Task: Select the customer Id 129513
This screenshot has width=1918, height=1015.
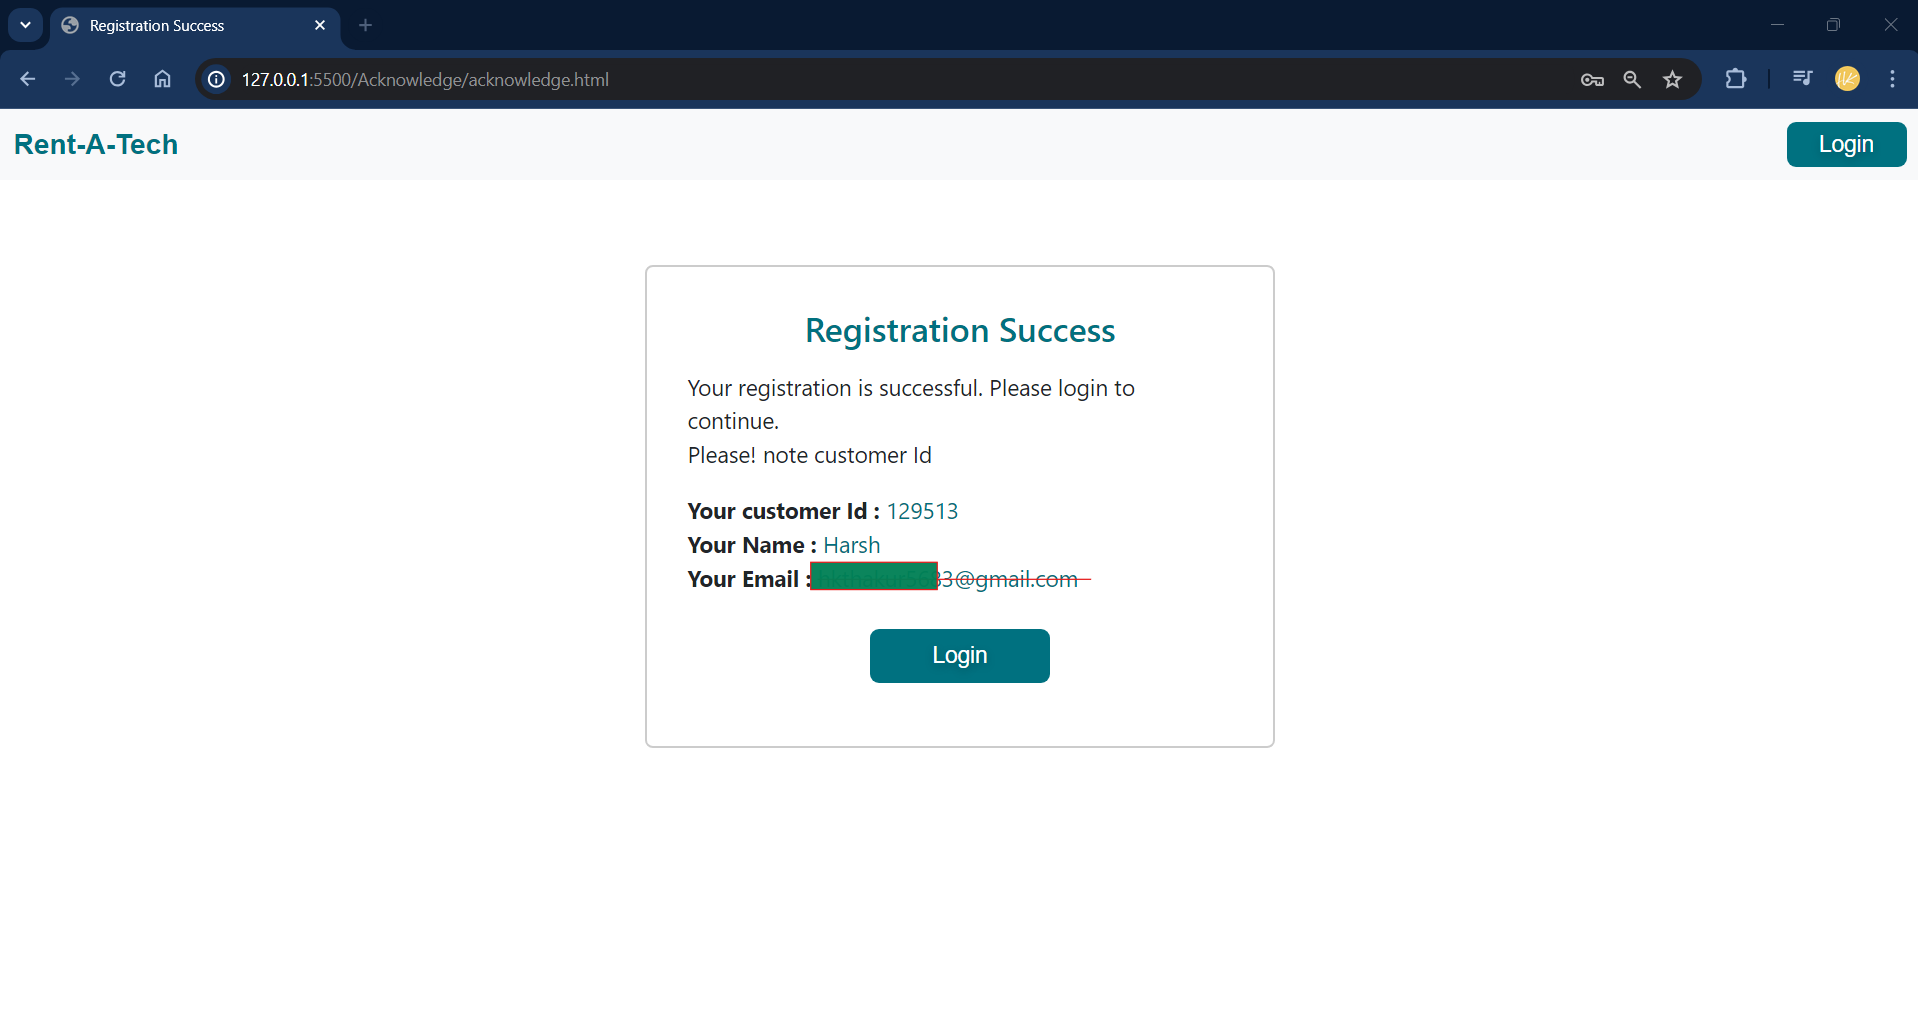Action: [x=922, y=511]
